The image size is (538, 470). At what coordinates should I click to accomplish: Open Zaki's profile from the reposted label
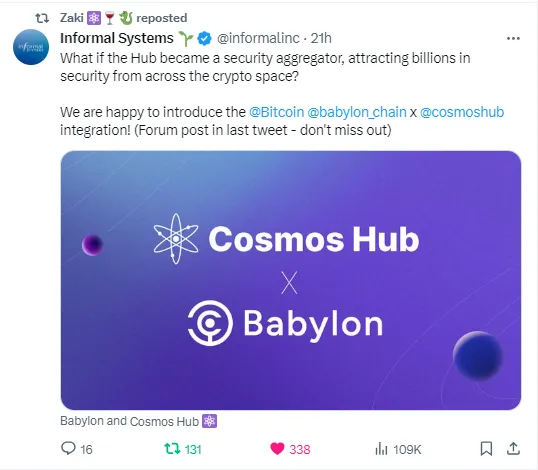tap(71, 18)
